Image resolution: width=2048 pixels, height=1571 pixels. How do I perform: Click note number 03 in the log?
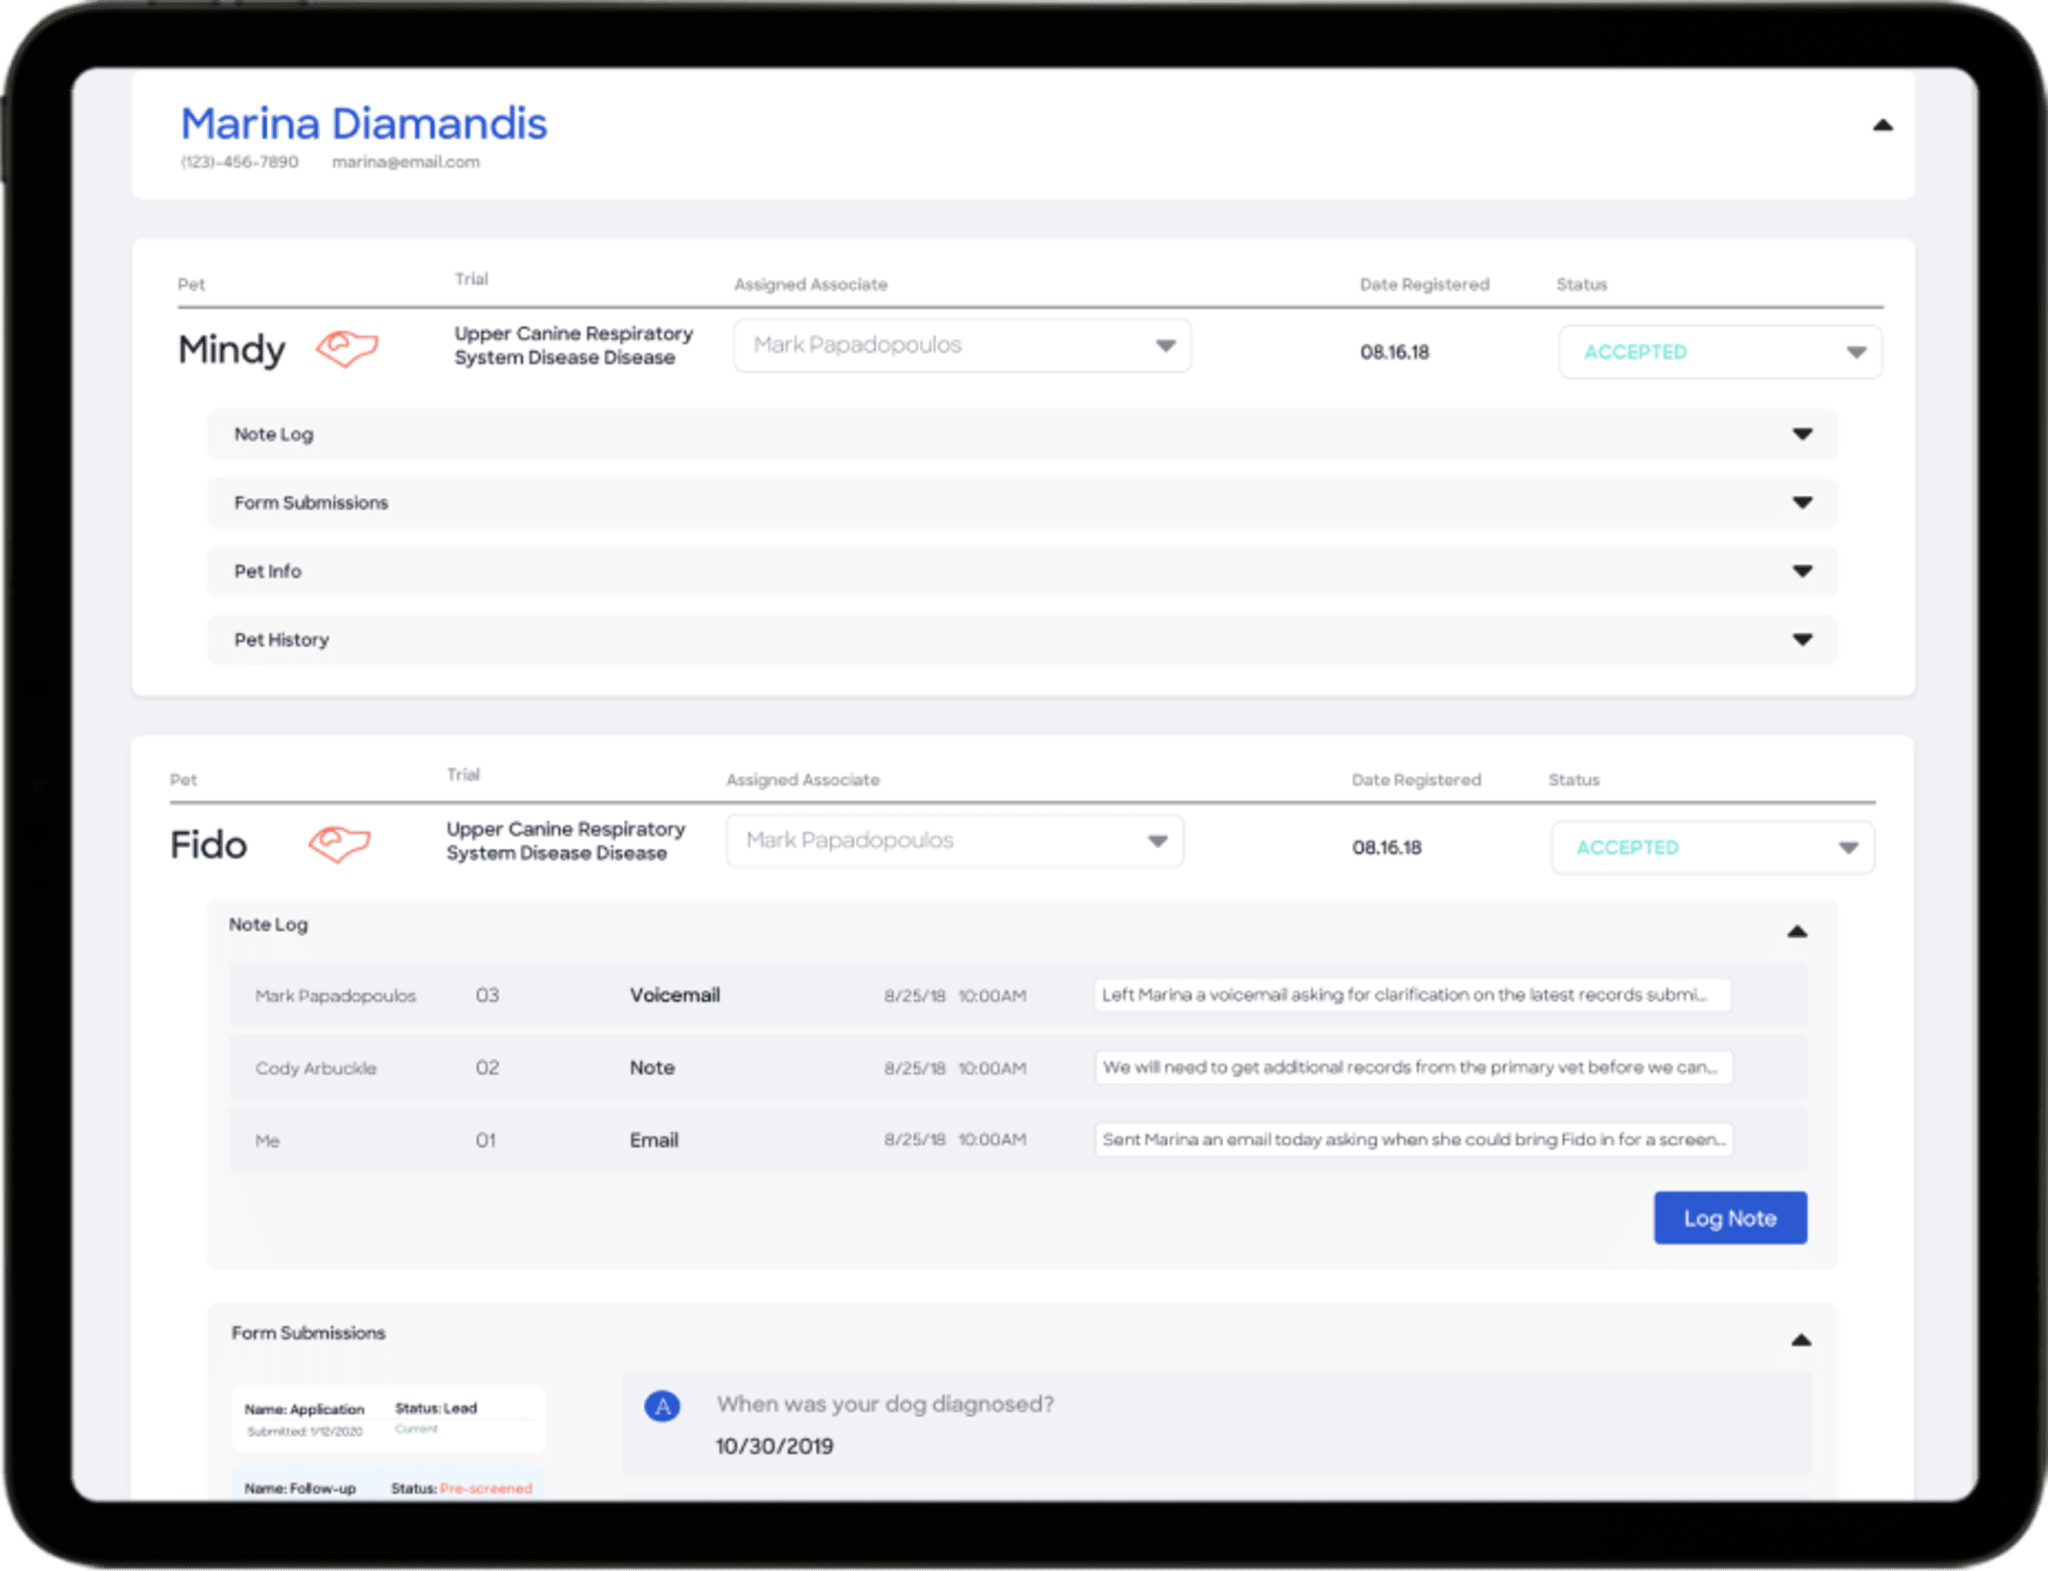point(487,995)
